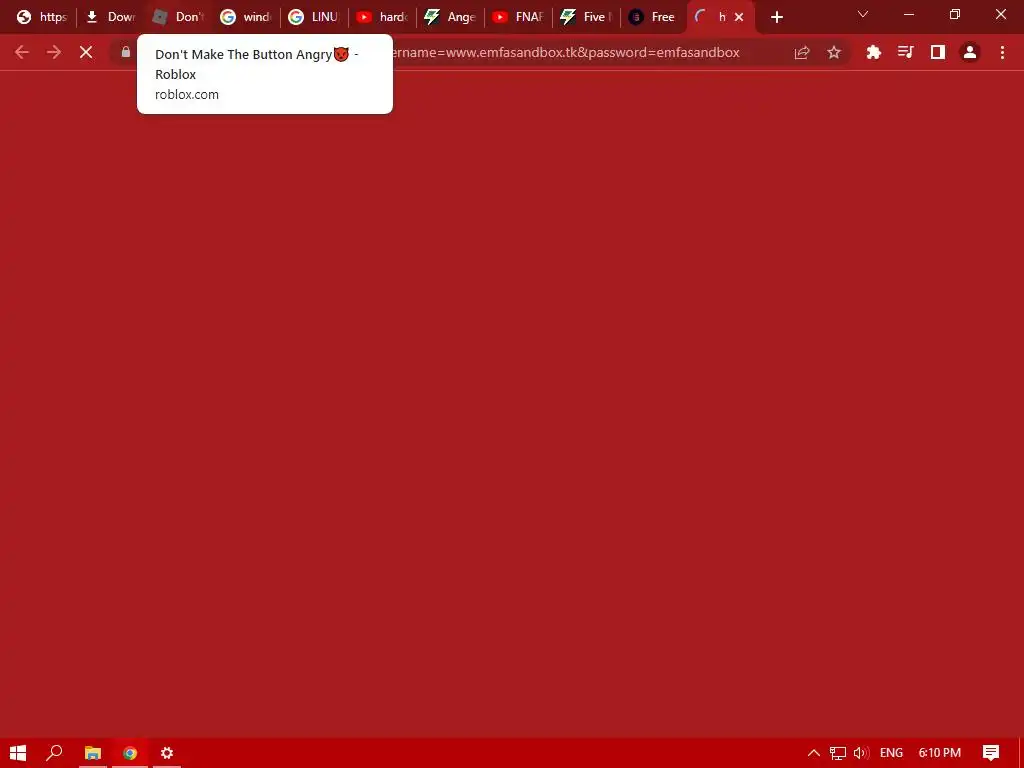Open the 'Five' tab
This screenshot has width=1024, height=768.
(586, 17)
